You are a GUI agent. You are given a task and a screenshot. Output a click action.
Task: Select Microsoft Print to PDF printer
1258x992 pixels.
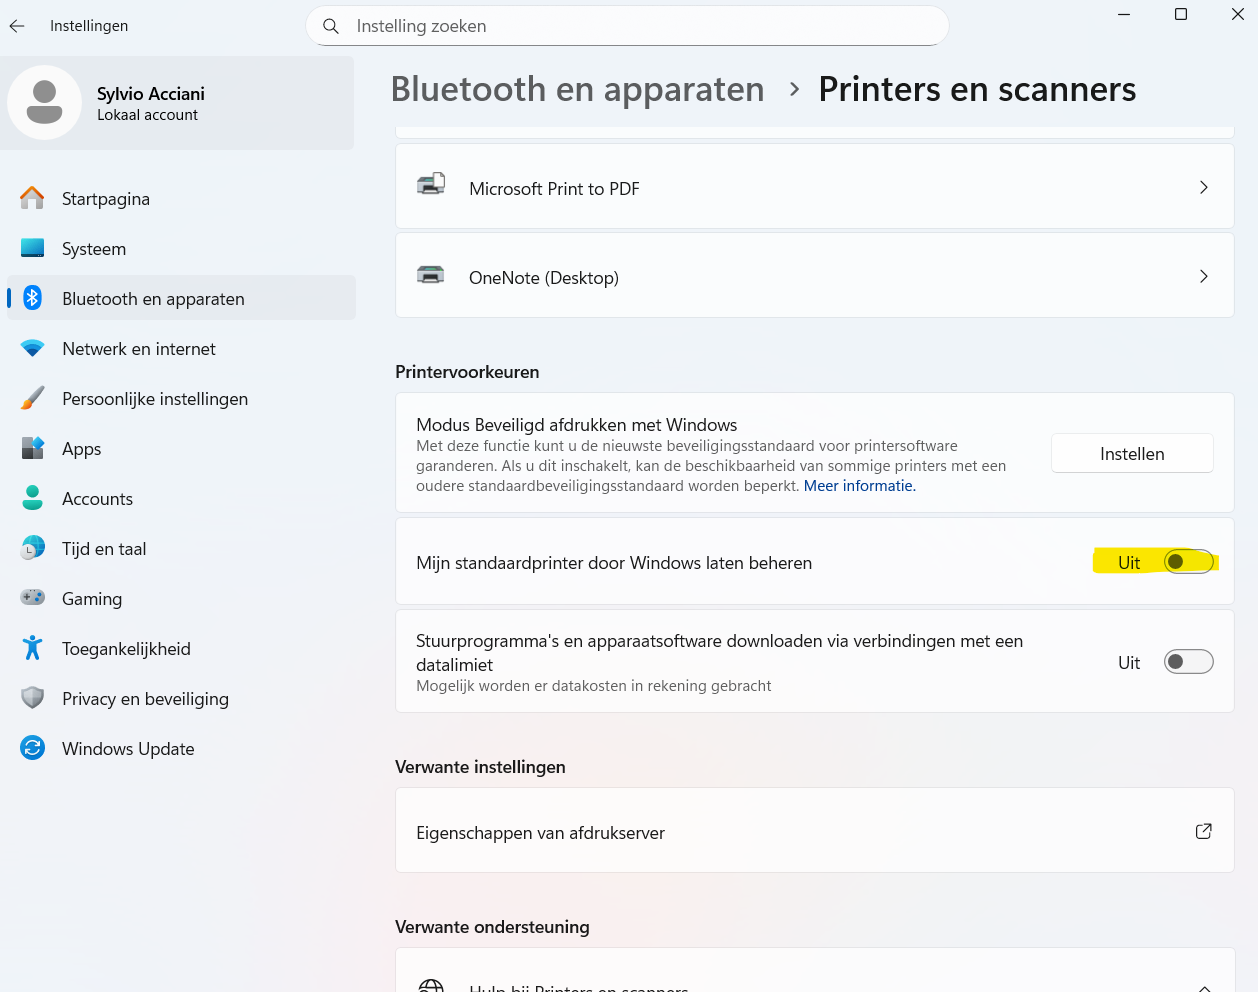tap(815, 186)
